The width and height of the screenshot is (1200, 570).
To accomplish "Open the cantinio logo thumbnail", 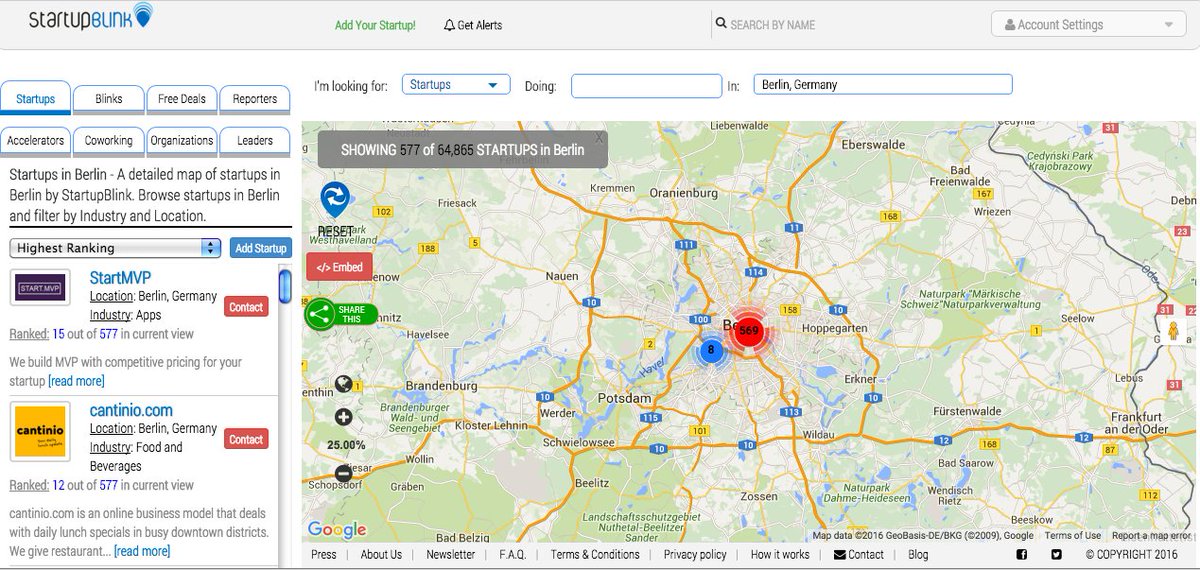I will (x=40, y=430).
